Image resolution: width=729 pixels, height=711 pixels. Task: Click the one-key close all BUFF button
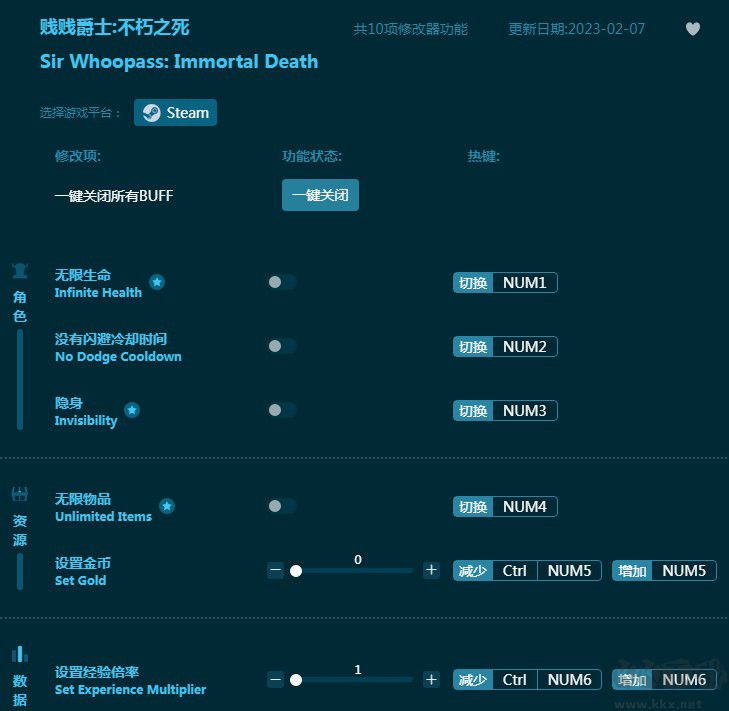tap(320, 195)
